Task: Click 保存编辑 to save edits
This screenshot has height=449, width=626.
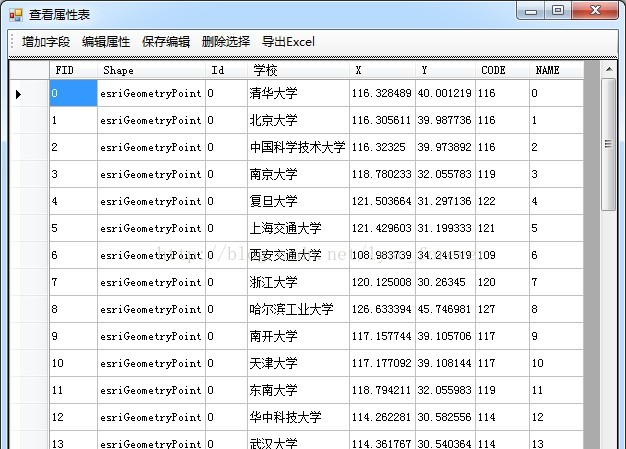Action: (x=166, y=42)
